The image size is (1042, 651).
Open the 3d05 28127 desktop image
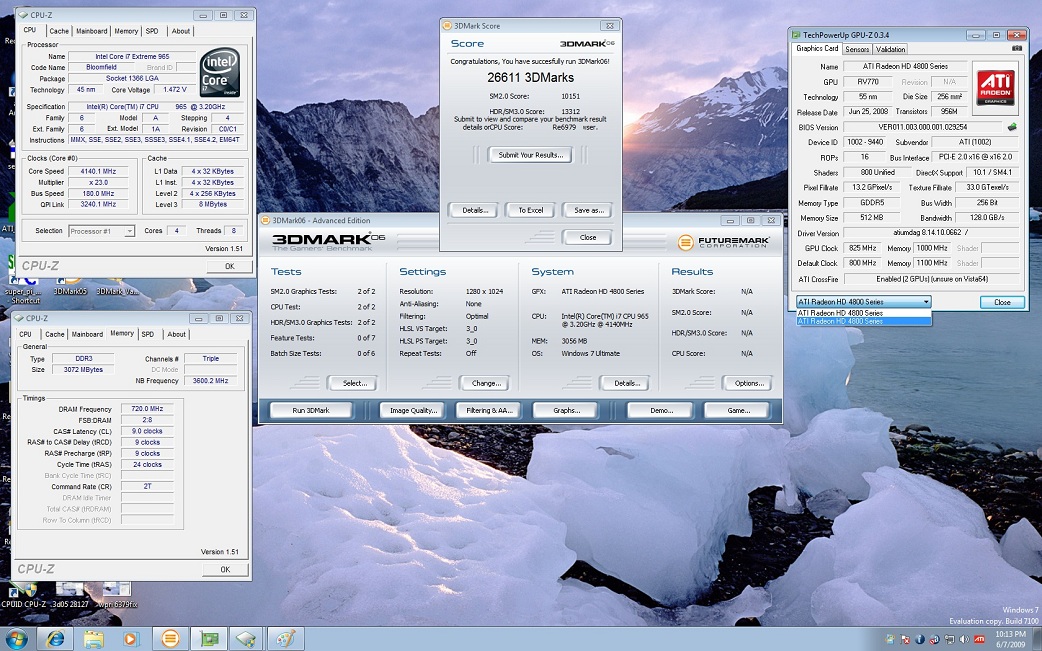click(x=70, y=595)
